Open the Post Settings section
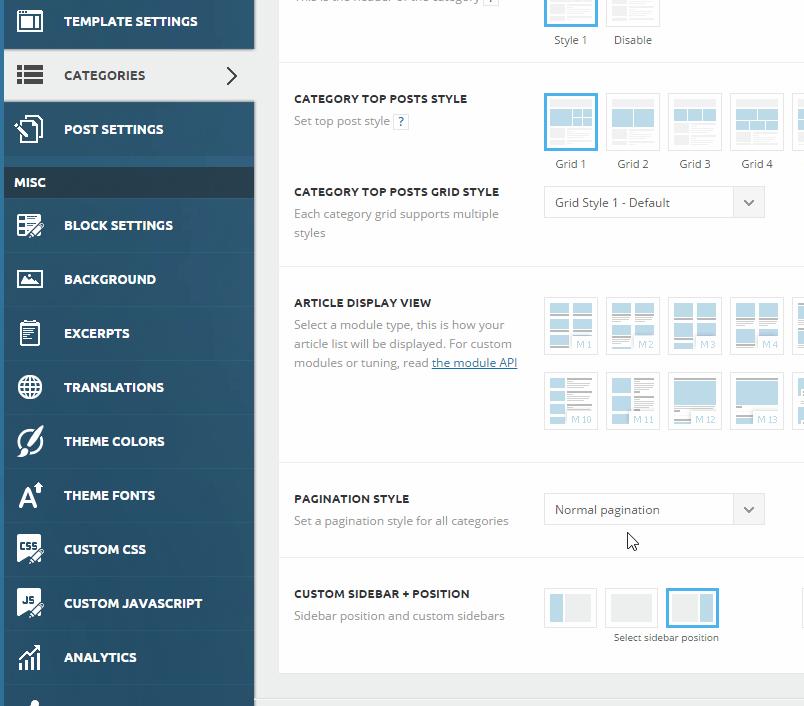 pos(129,129)
